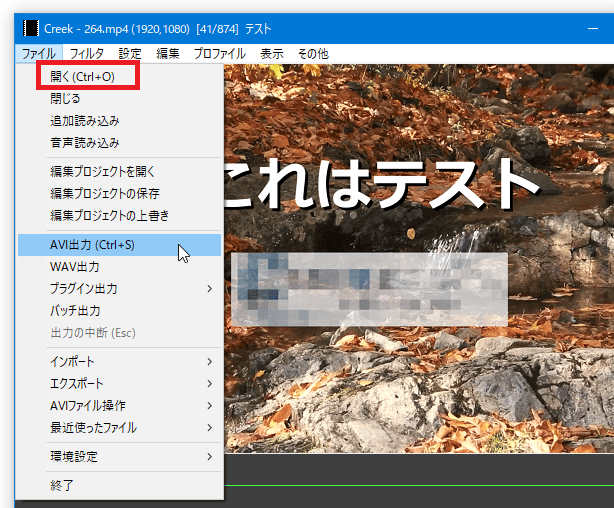Open the その他 menu
The height and width of the screenshot is (508, 614).
[x=313, y=54]
